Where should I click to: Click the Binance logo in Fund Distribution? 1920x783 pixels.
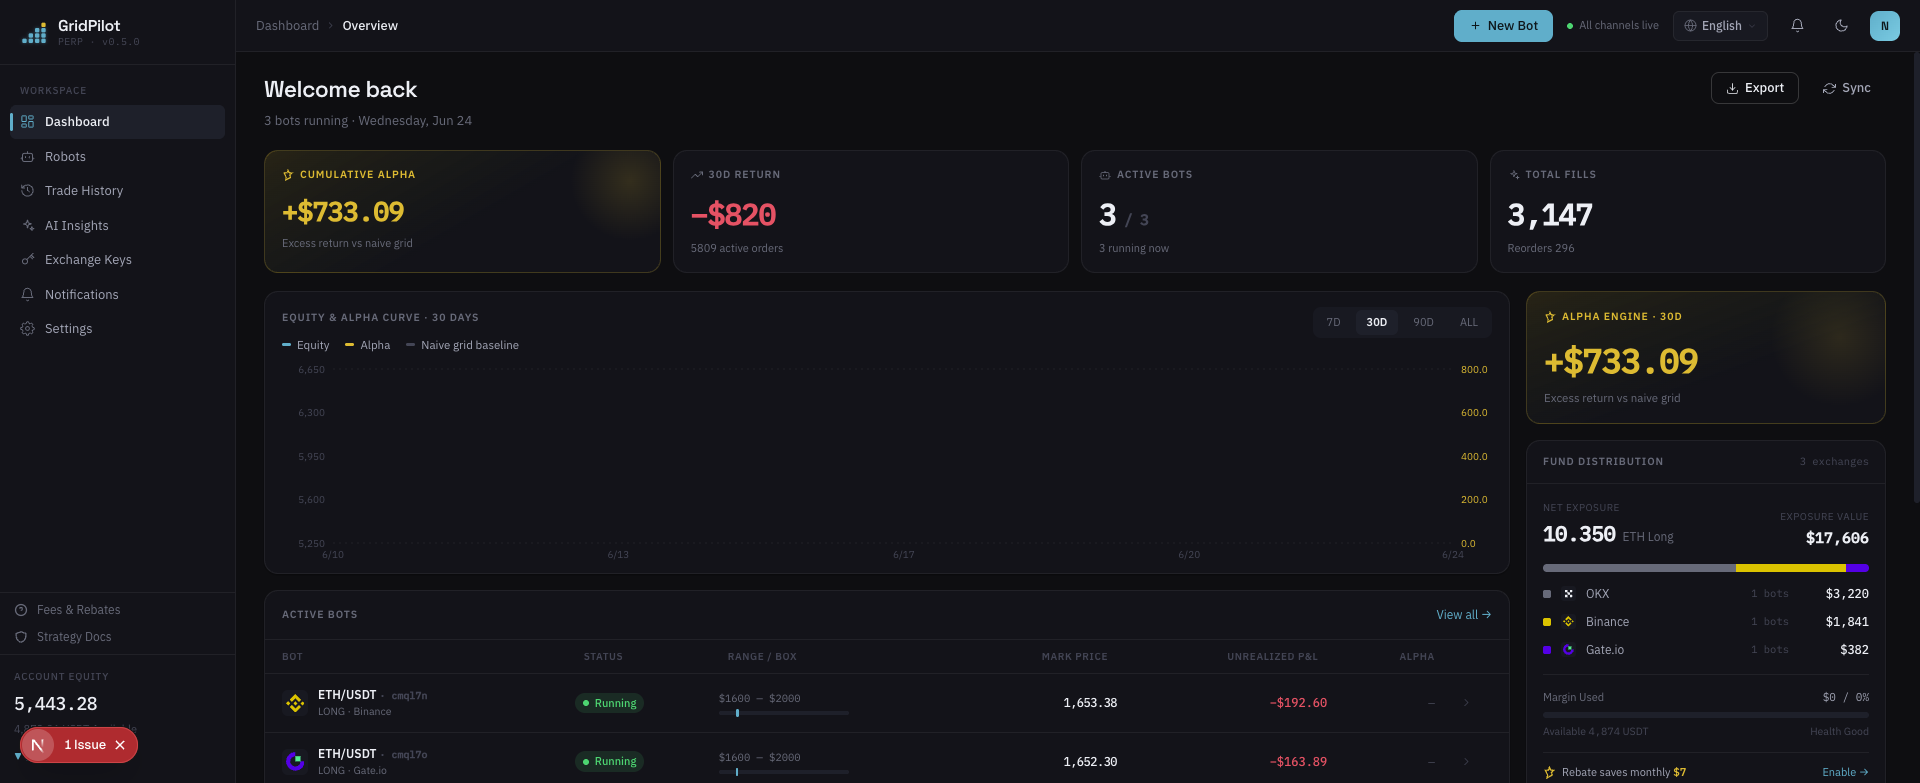click(x=1568, y=622)
